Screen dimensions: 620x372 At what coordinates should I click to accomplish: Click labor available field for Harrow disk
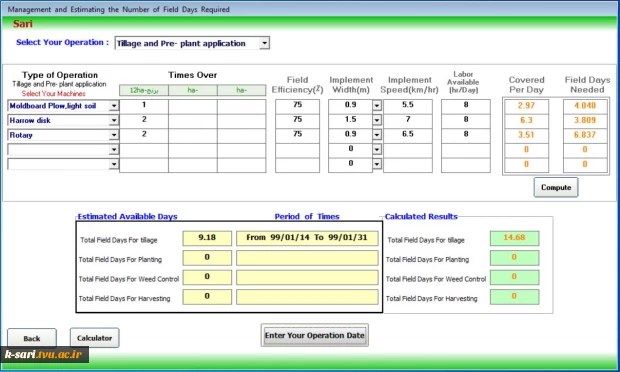click(466, 121)
